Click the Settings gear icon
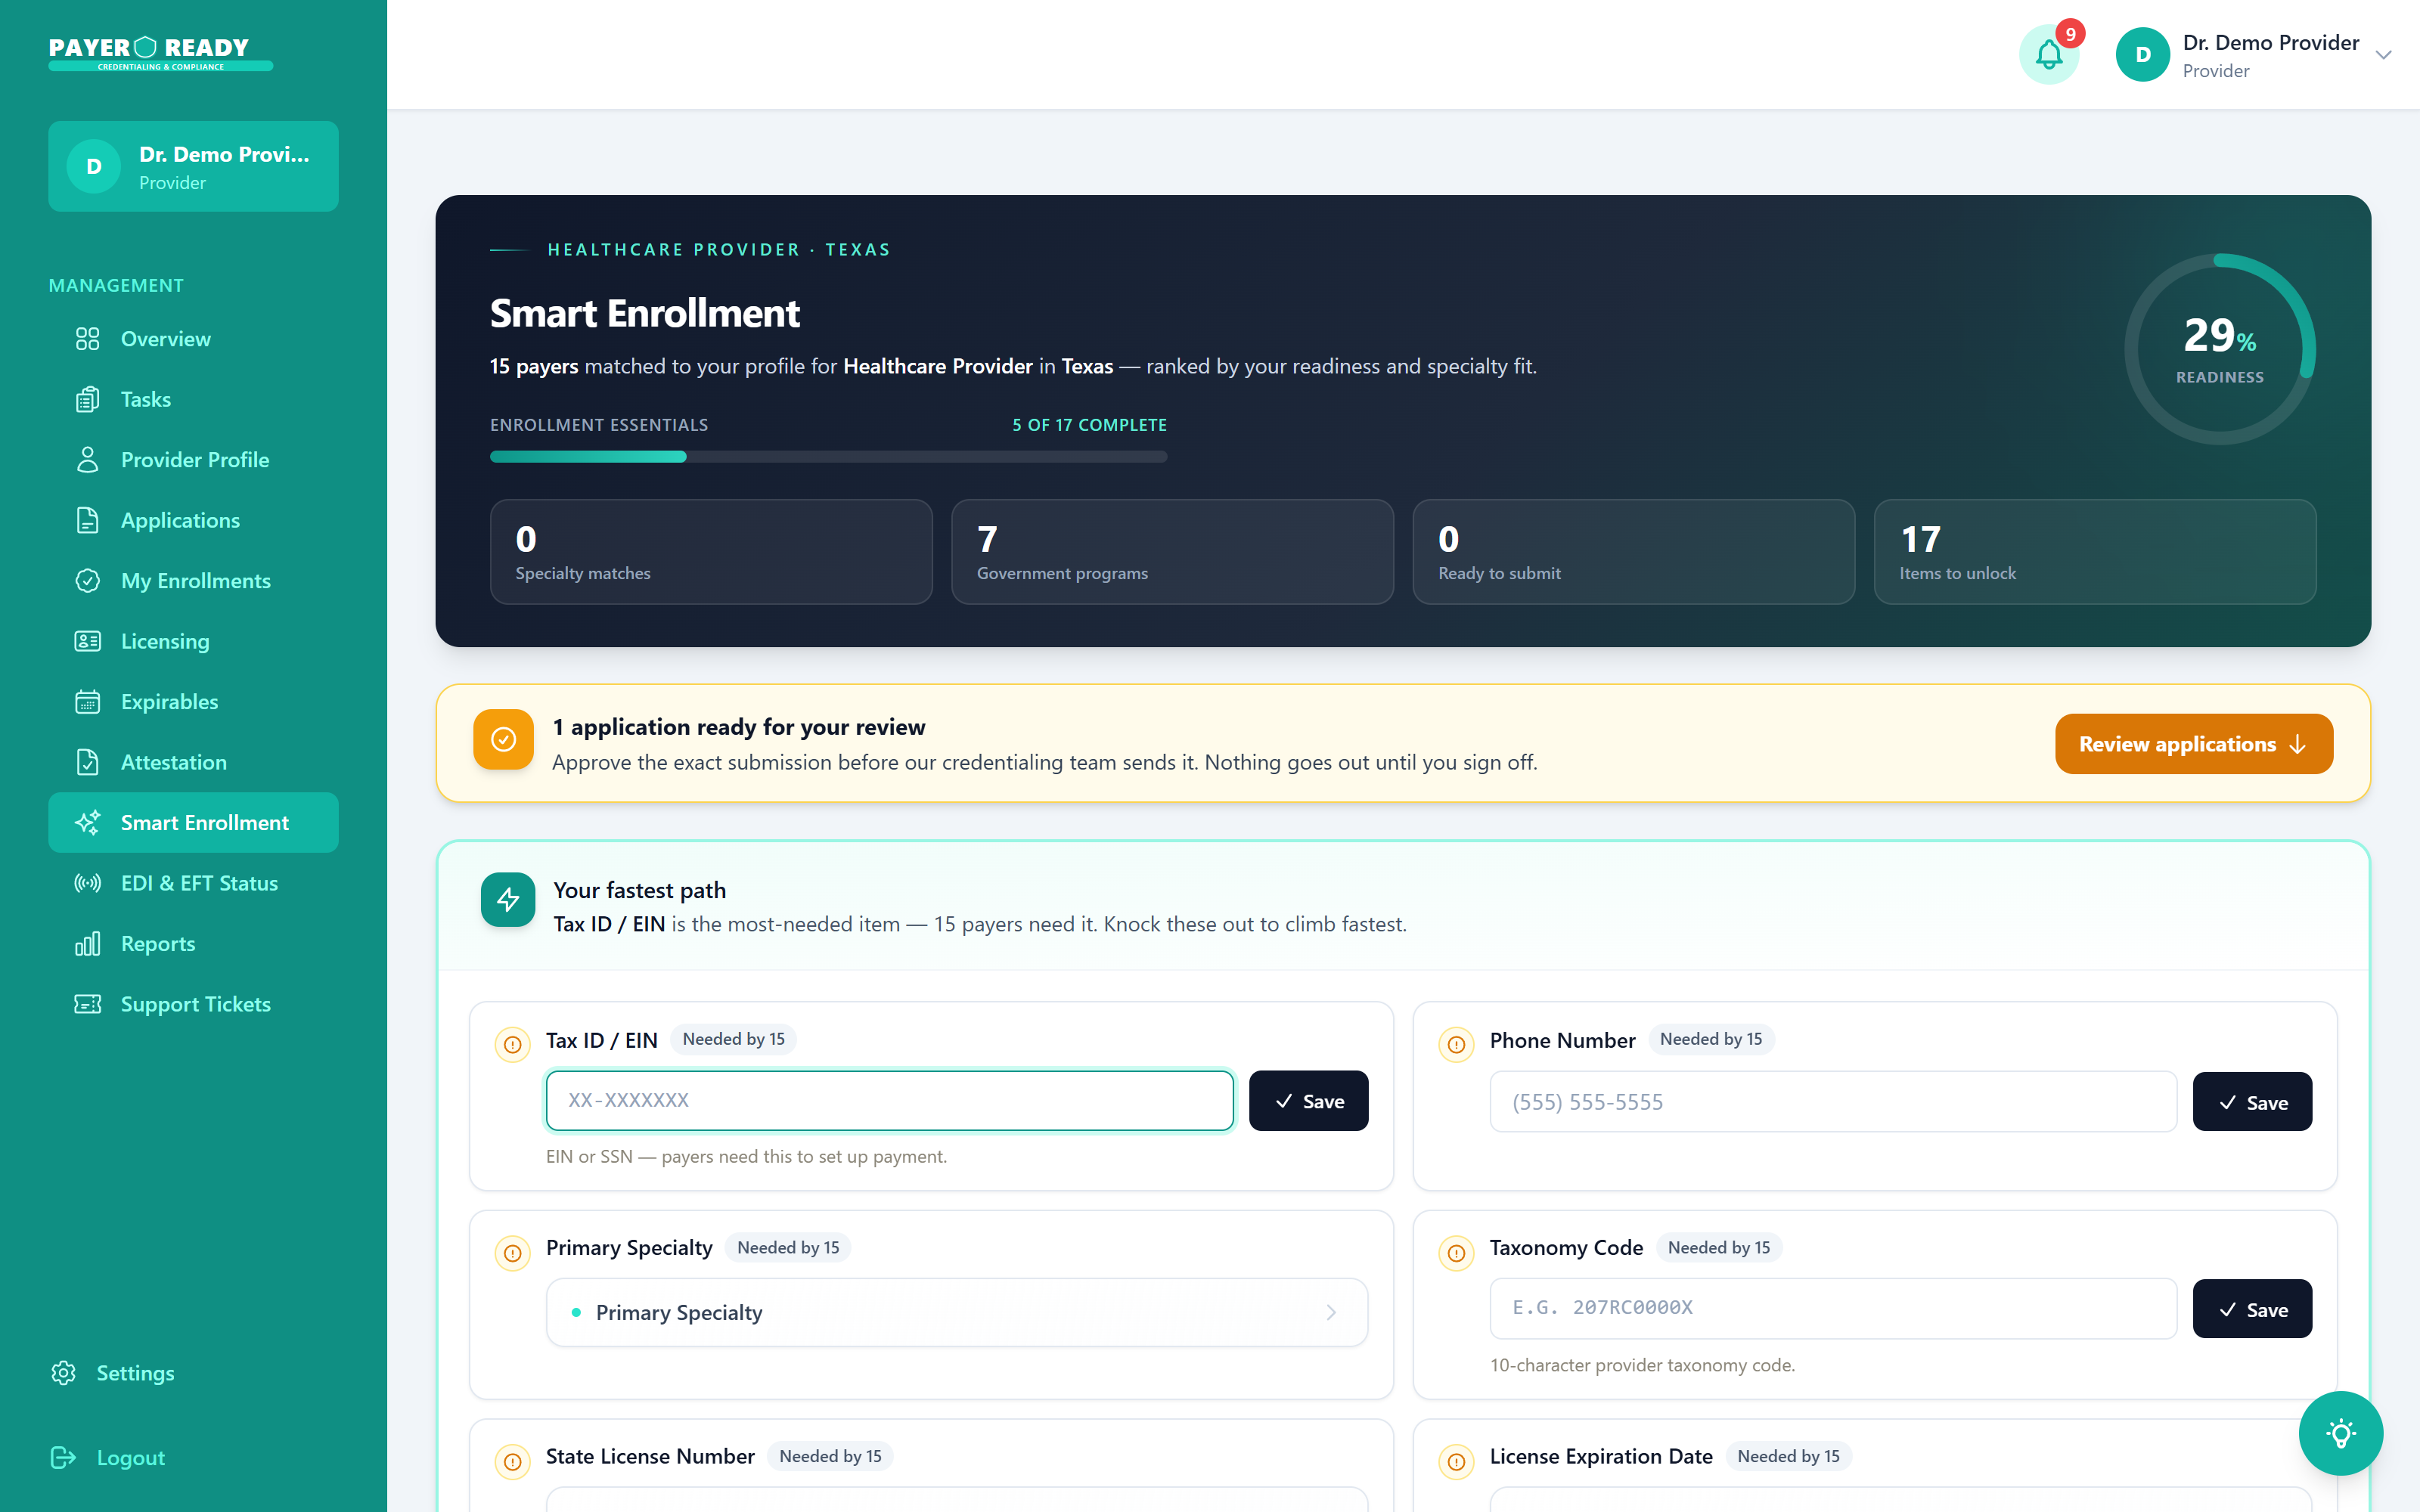 click(64, 1373)
